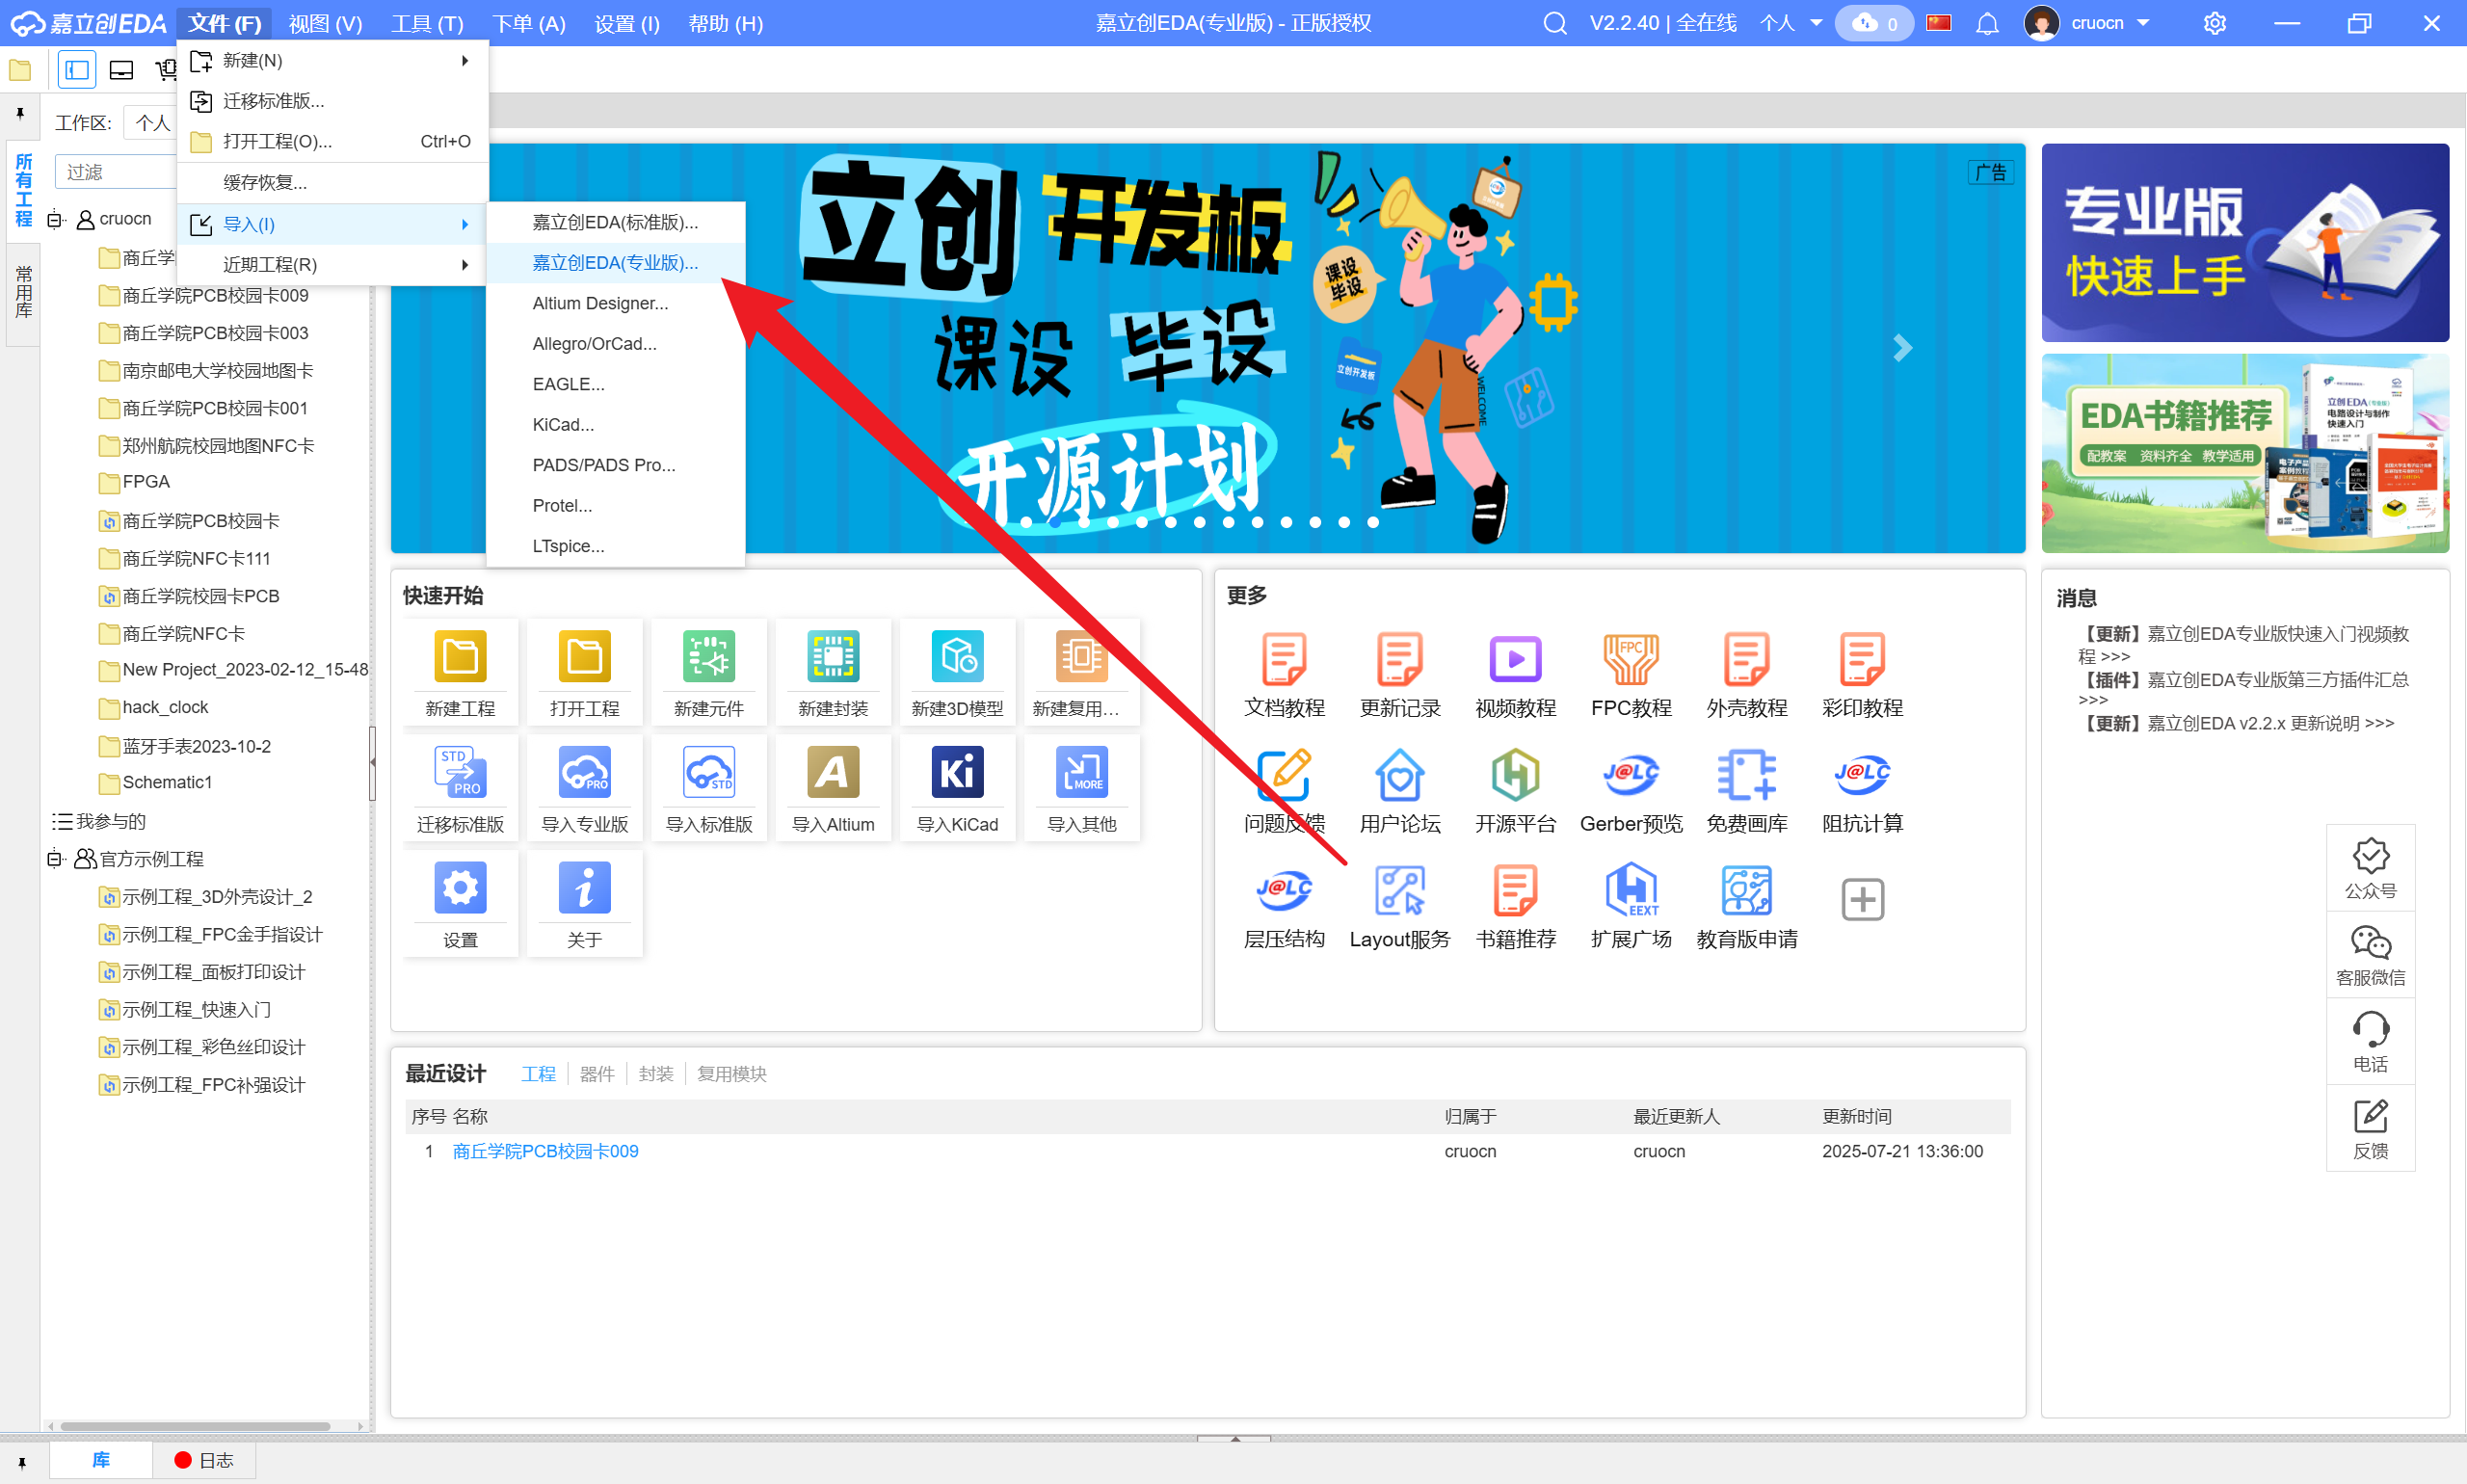Click the 新建3D模型 icon
The width and height of the screenshot is (2467, 1484).
tap(957, 659)
